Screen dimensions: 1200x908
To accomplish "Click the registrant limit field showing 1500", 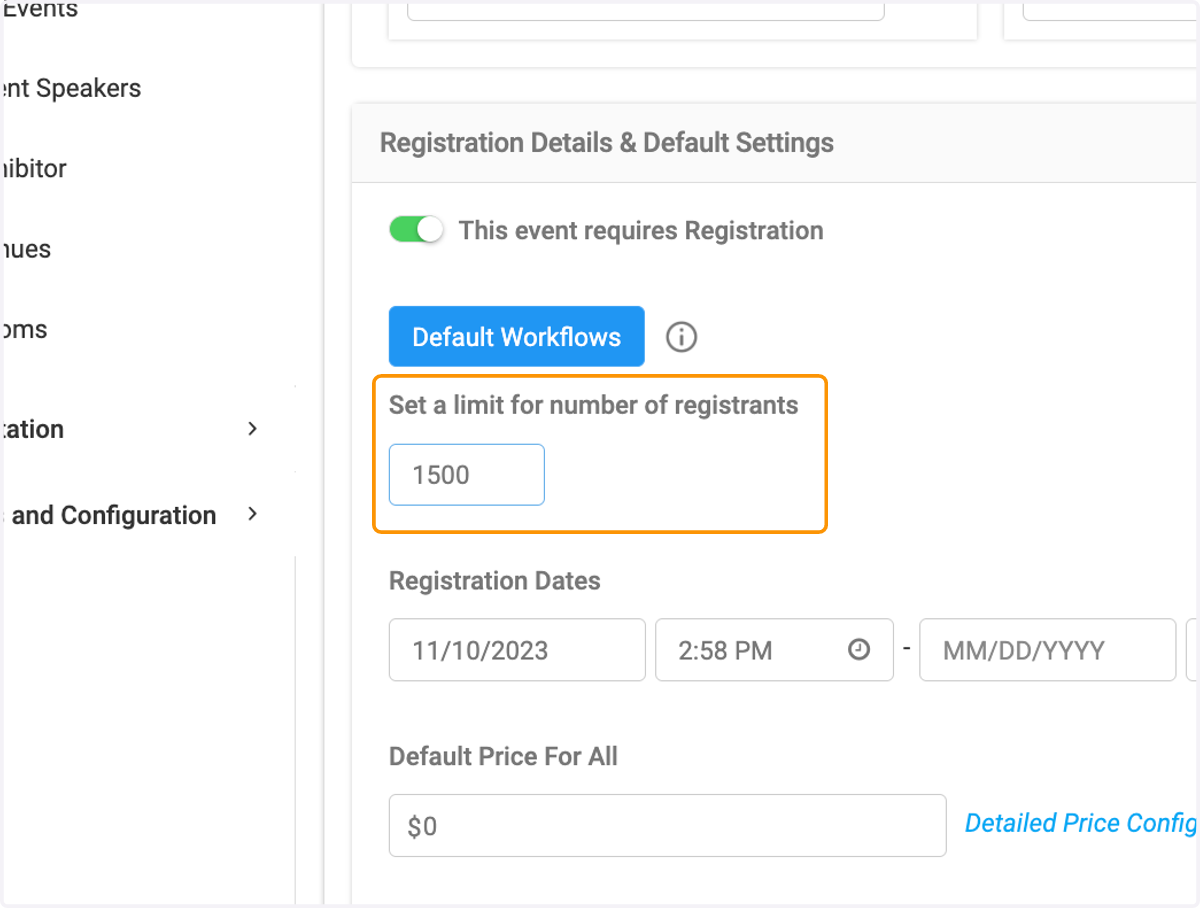I will [467, 475].
